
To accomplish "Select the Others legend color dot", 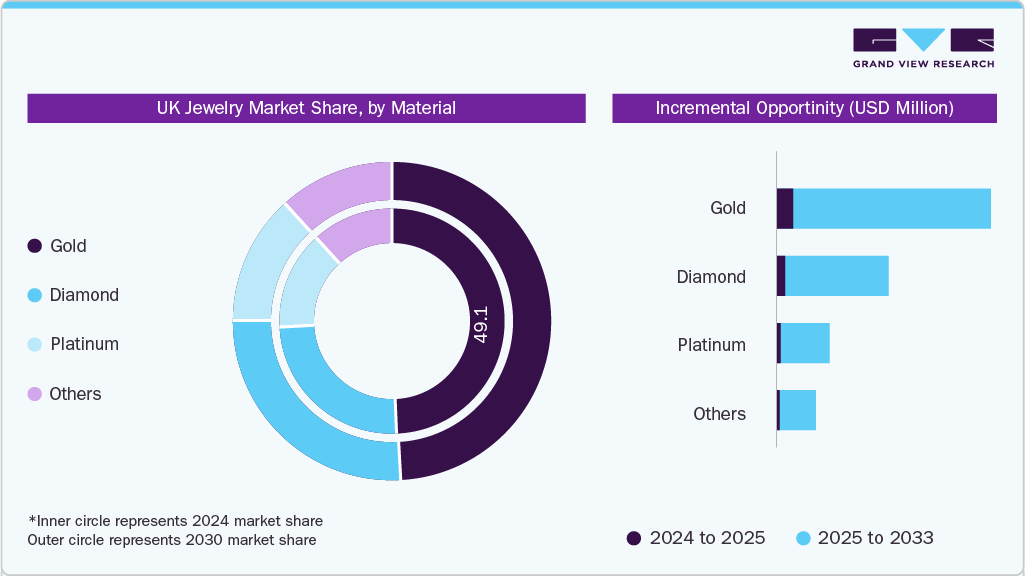I will tap(34, 394).
